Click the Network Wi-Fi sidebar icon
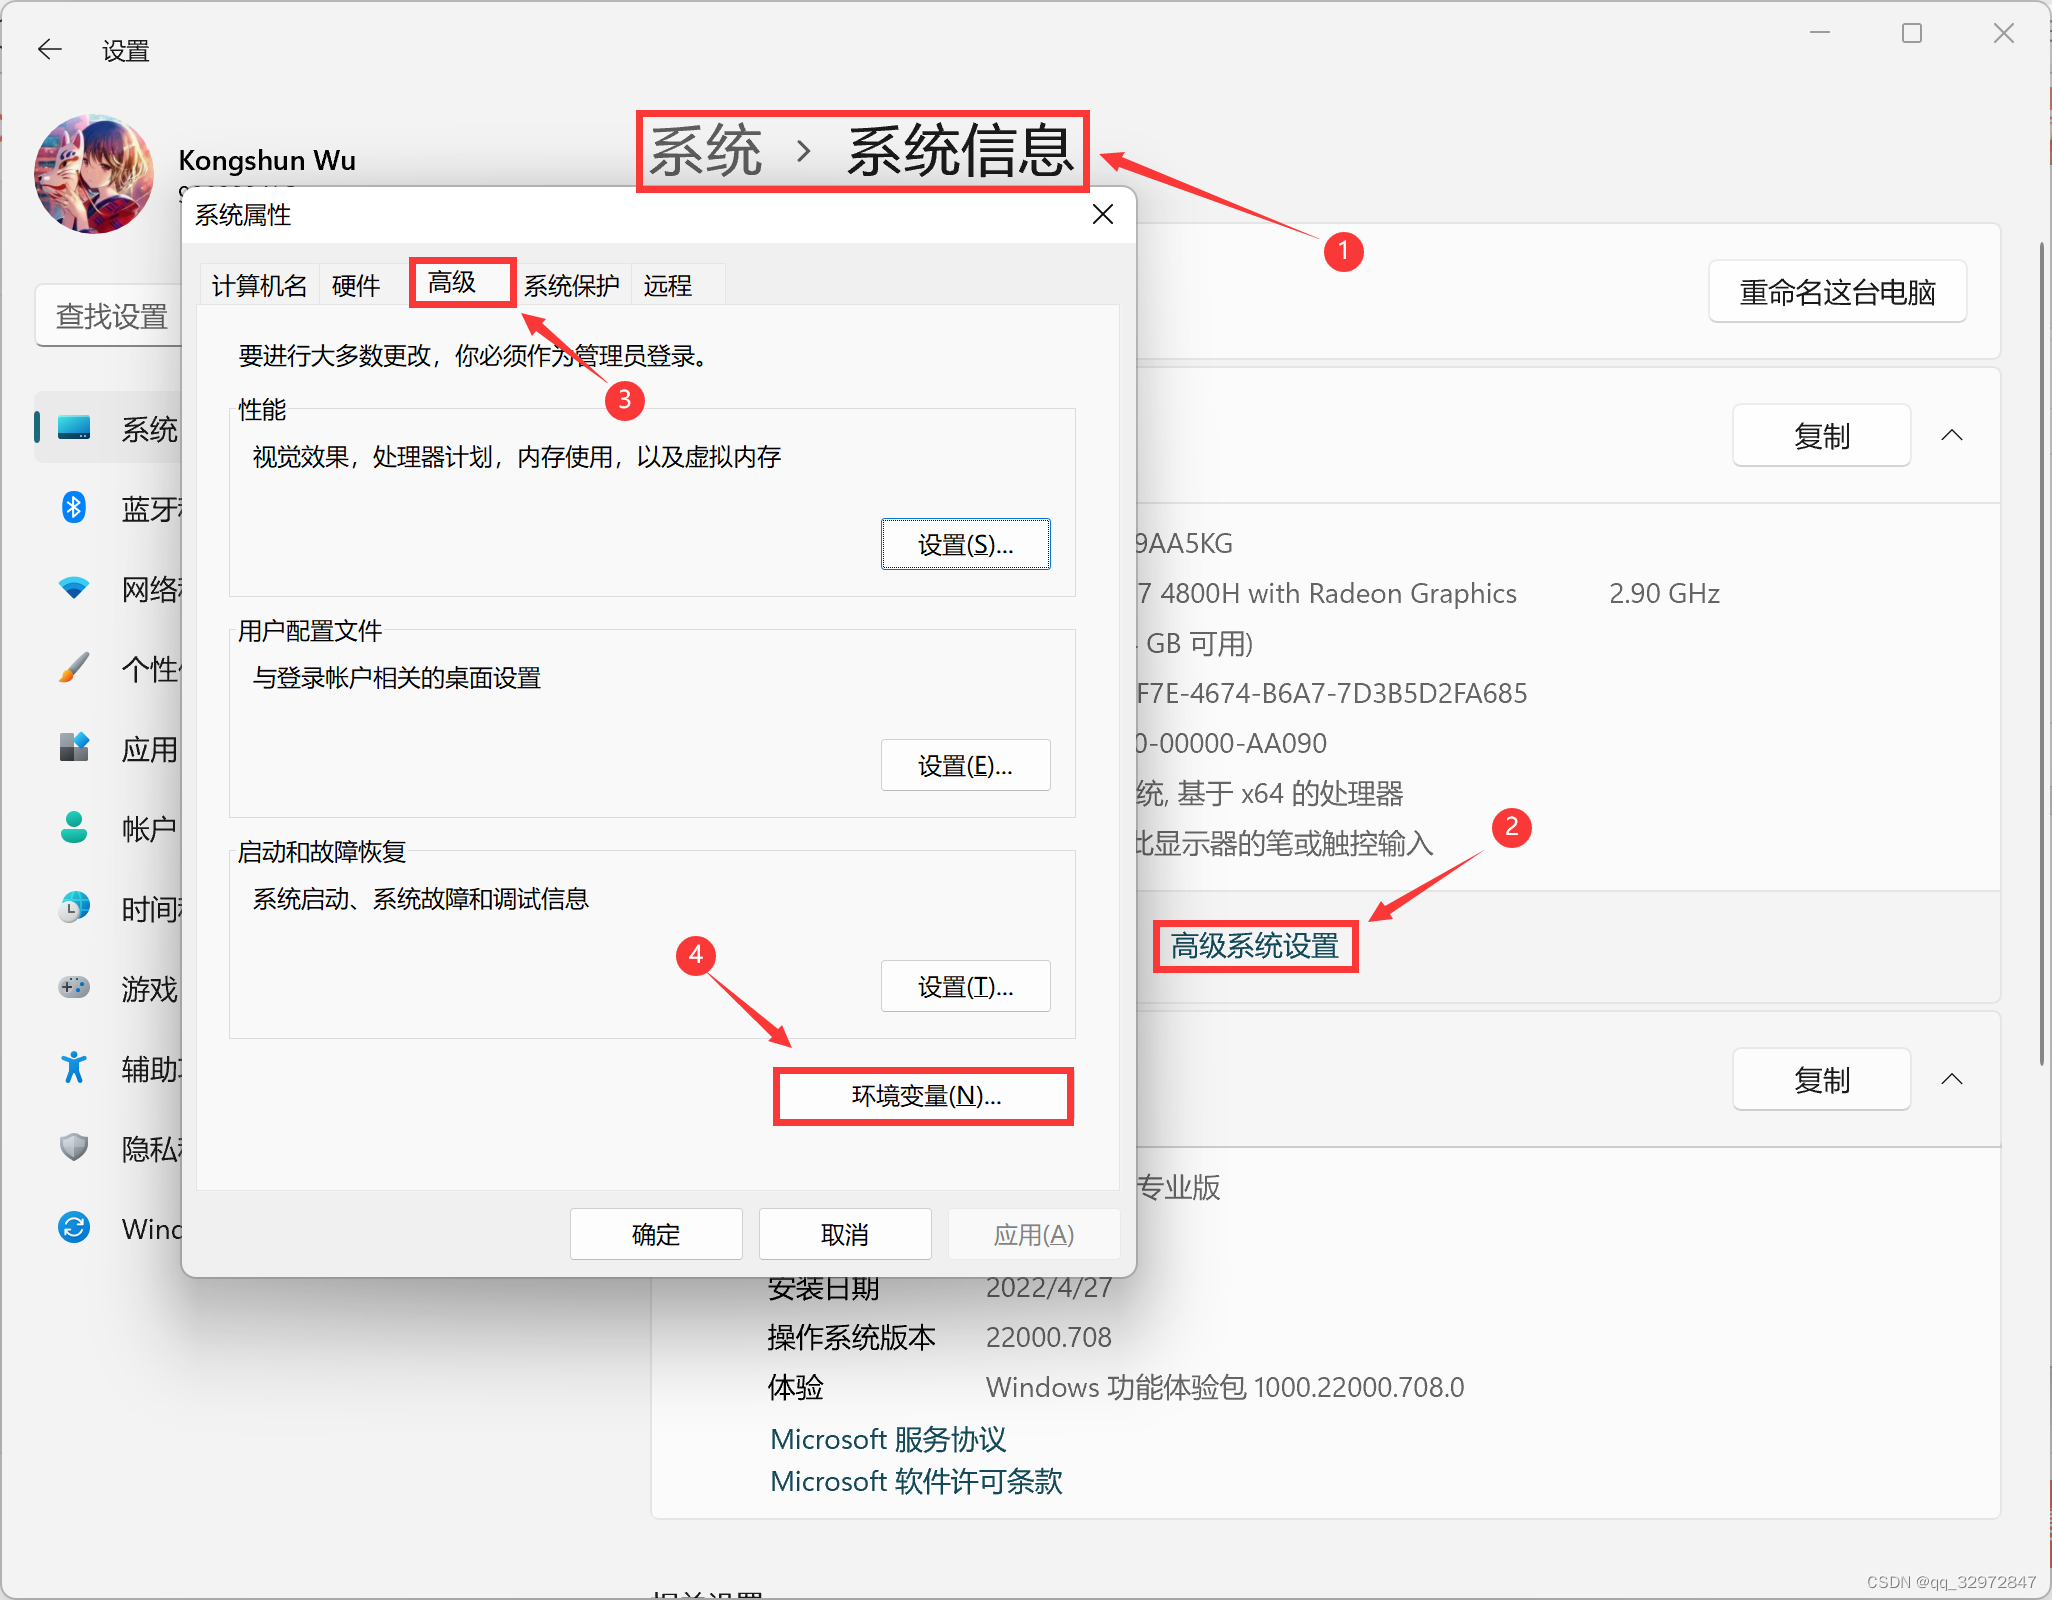 click(74, 588)
